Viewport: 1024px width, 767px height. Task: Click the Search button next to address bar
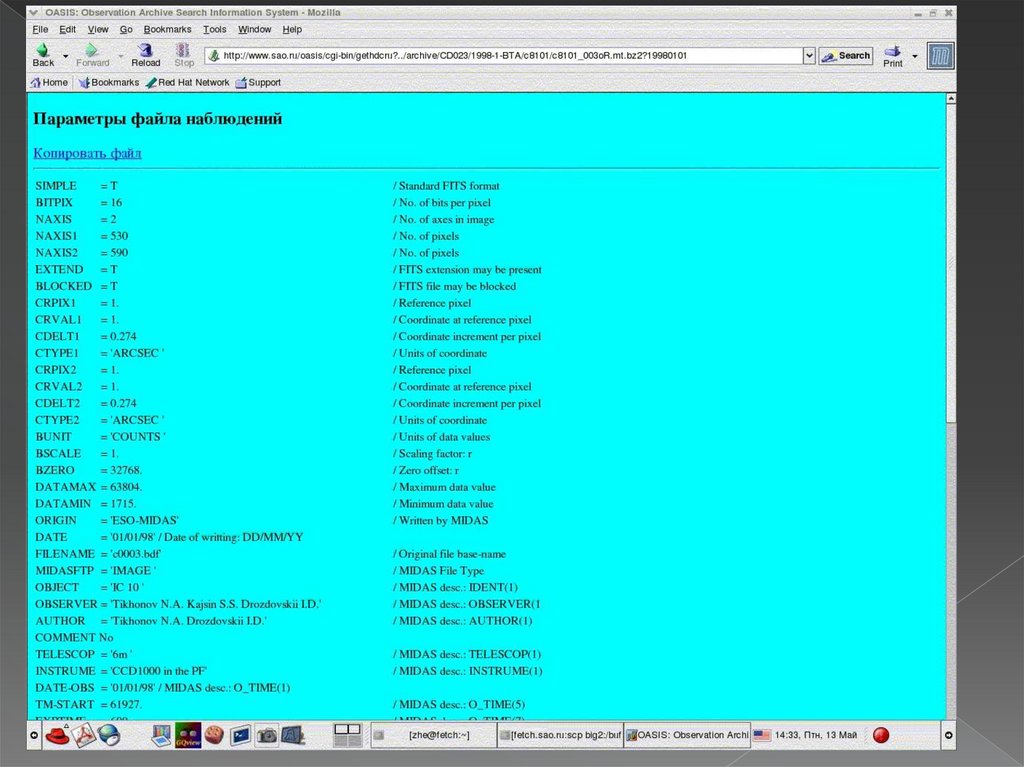(846, 56)
